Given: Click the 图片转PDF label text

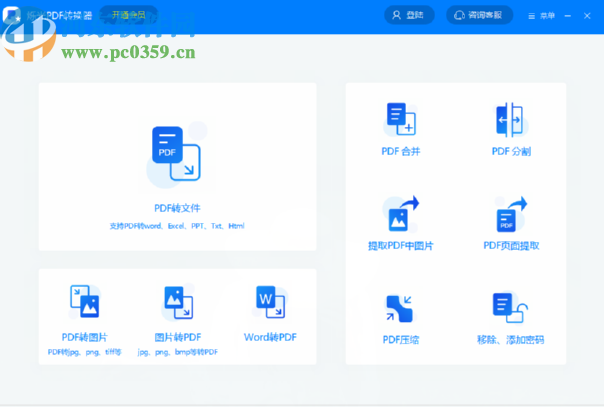Looking at the screenshot, I should [x=178, y=337].
